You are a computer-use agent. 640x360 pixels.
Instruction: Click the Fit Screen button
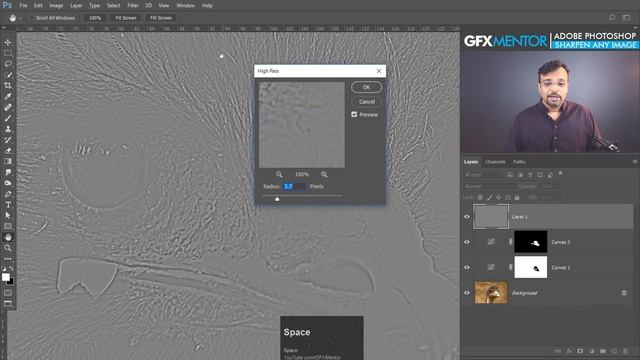(x=126, y=18)
